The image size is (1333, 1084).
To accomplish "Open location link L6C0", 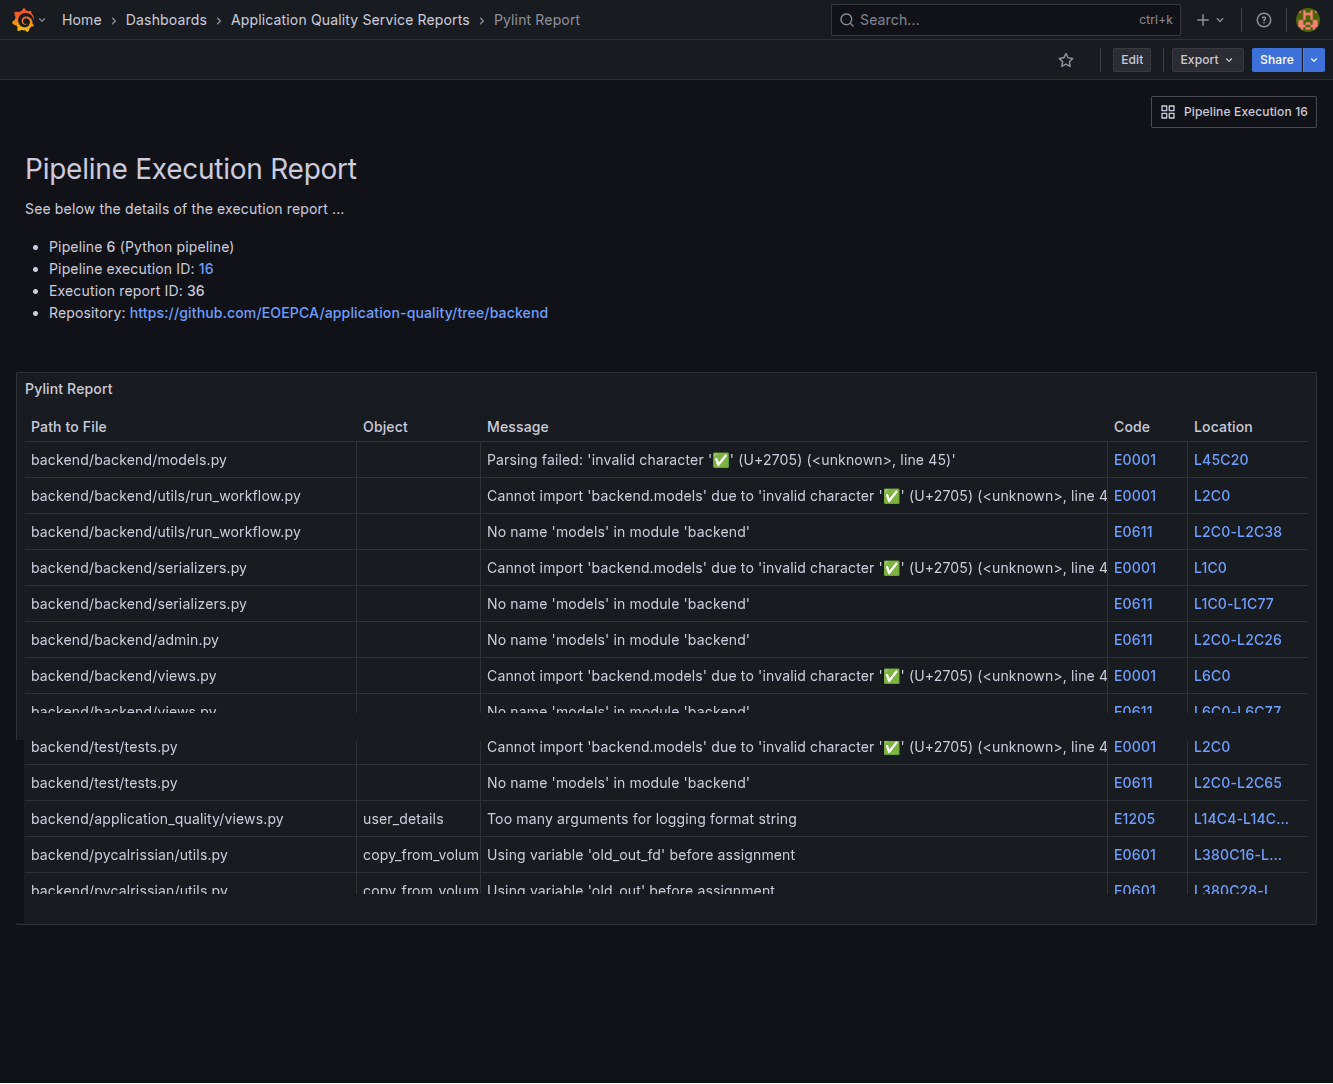I will pyautogui.click(x=1212, y=676).
